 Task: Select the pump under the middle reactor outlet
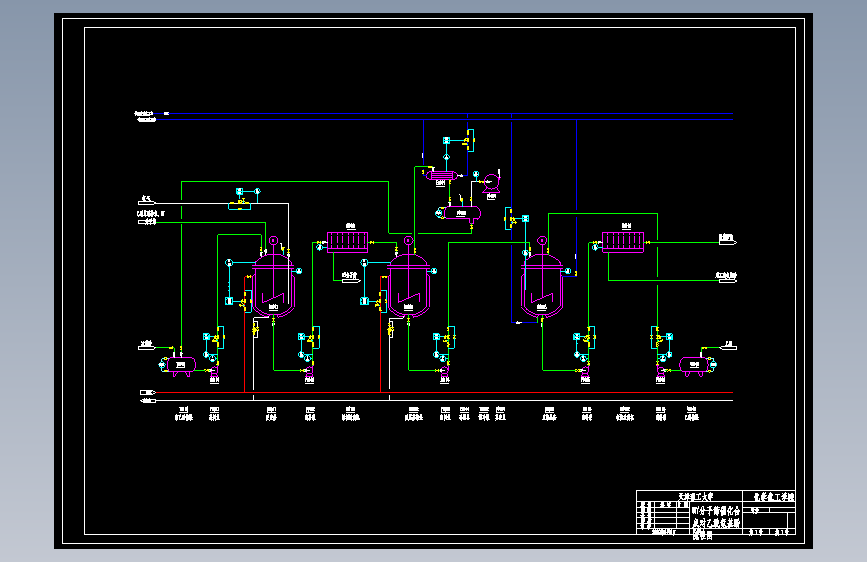click(445, 370)
